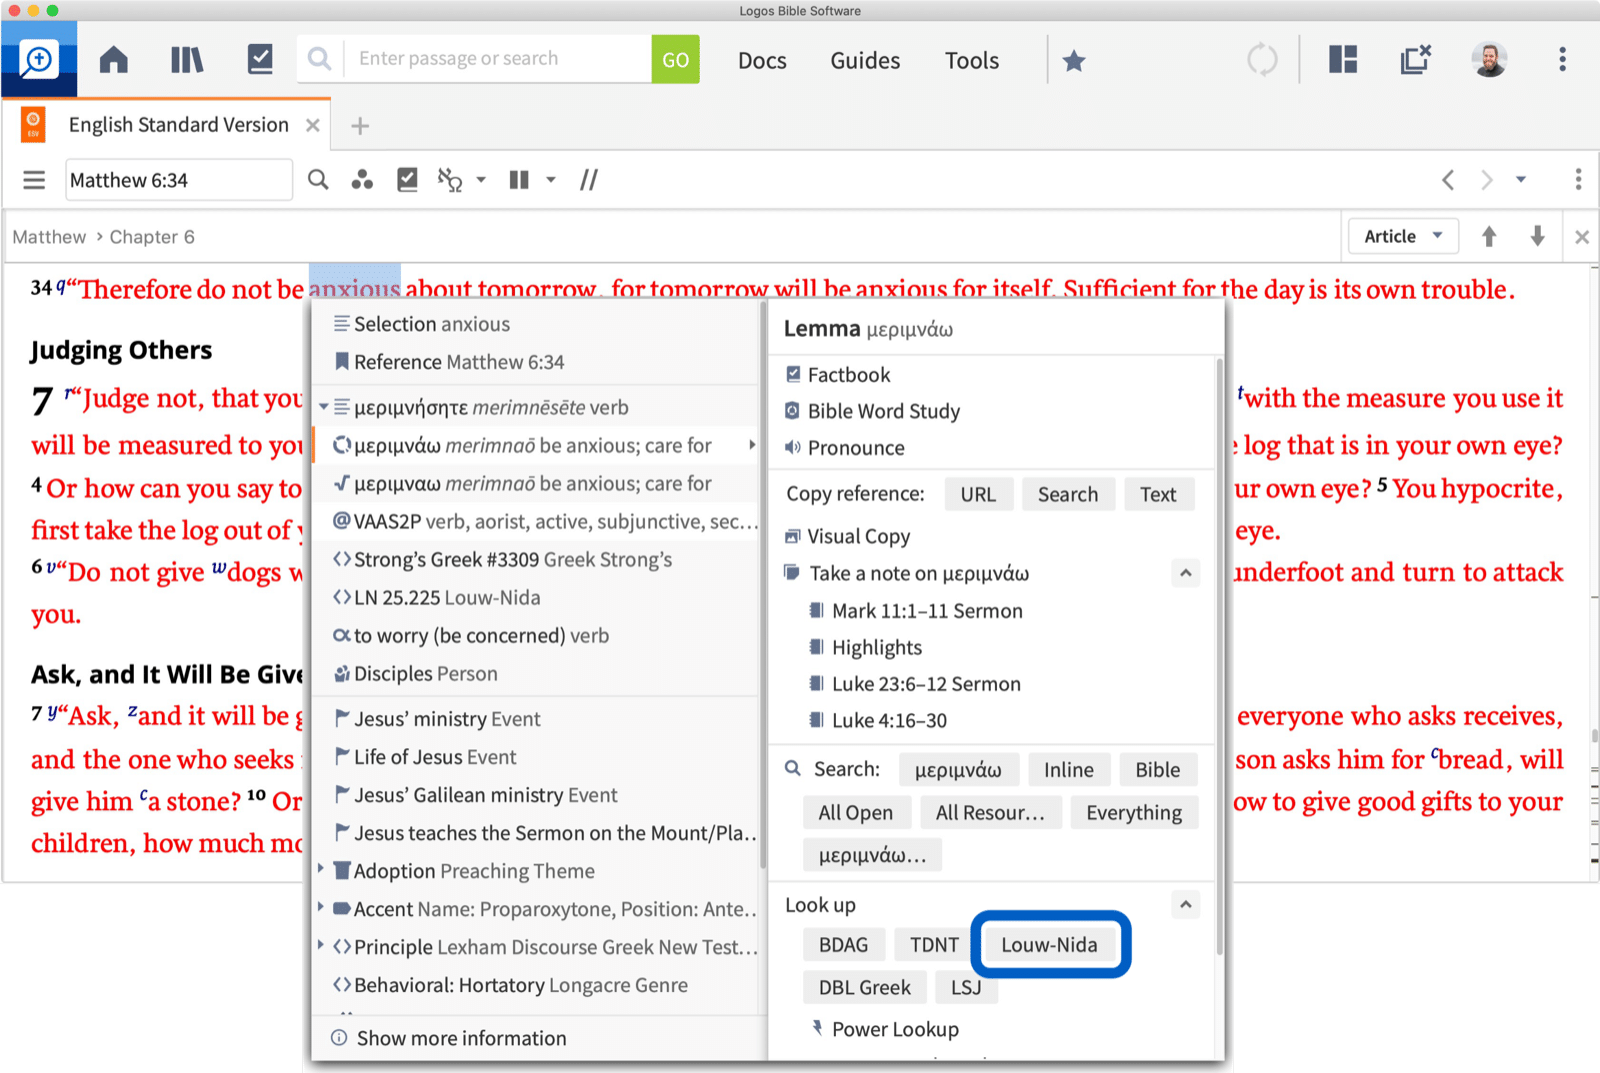This screenshot has height=1073, width=1600.
Task: Close the English Standard Version tab
Action: pyautogui.click(x=313, y=125)
